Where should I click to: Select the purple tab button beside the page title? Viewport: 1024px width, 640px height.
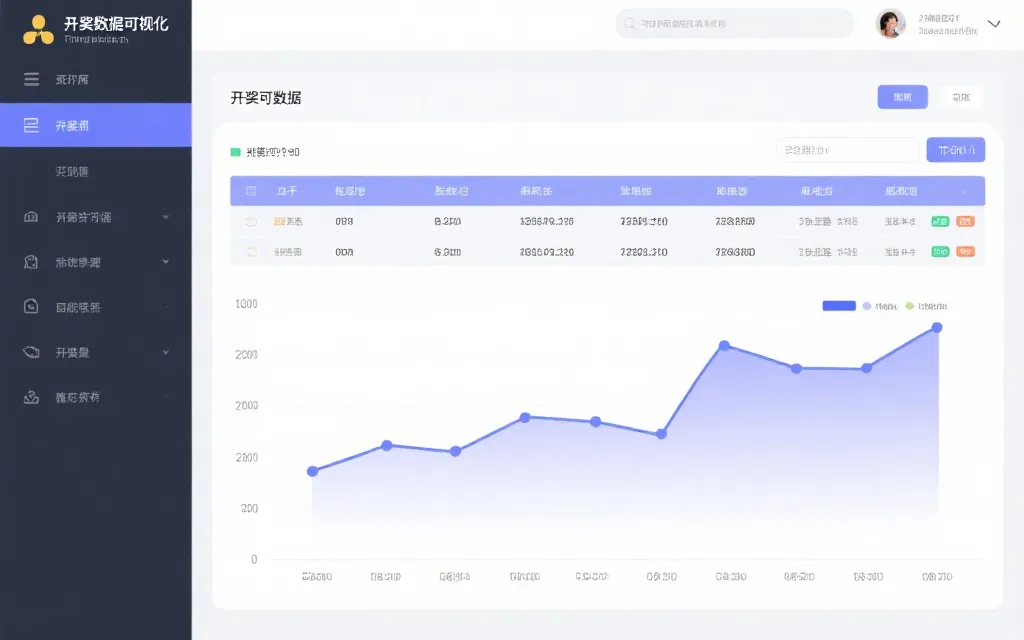pyautogui.click(x=902, y=97)
